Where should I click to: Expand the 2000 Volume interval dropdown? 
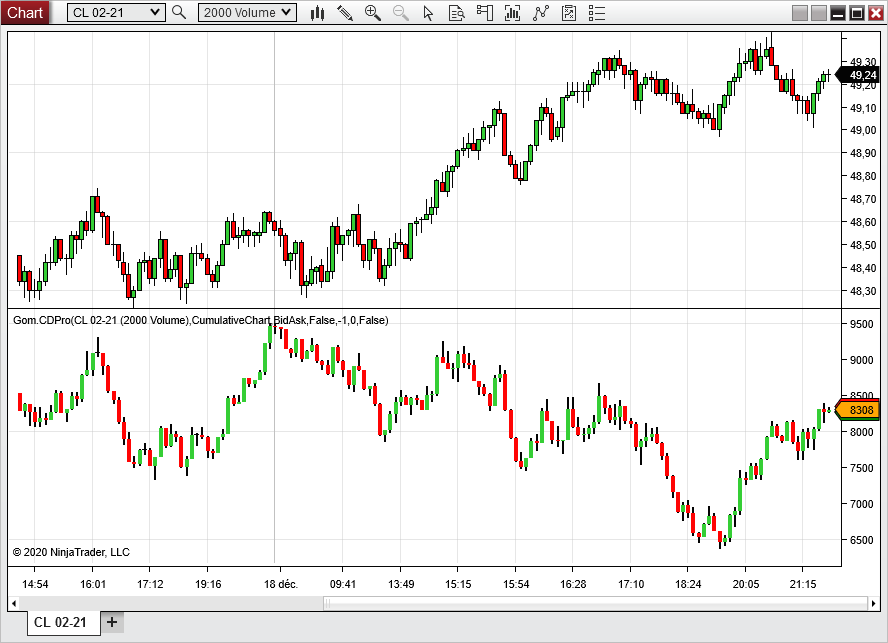point(247,13)
